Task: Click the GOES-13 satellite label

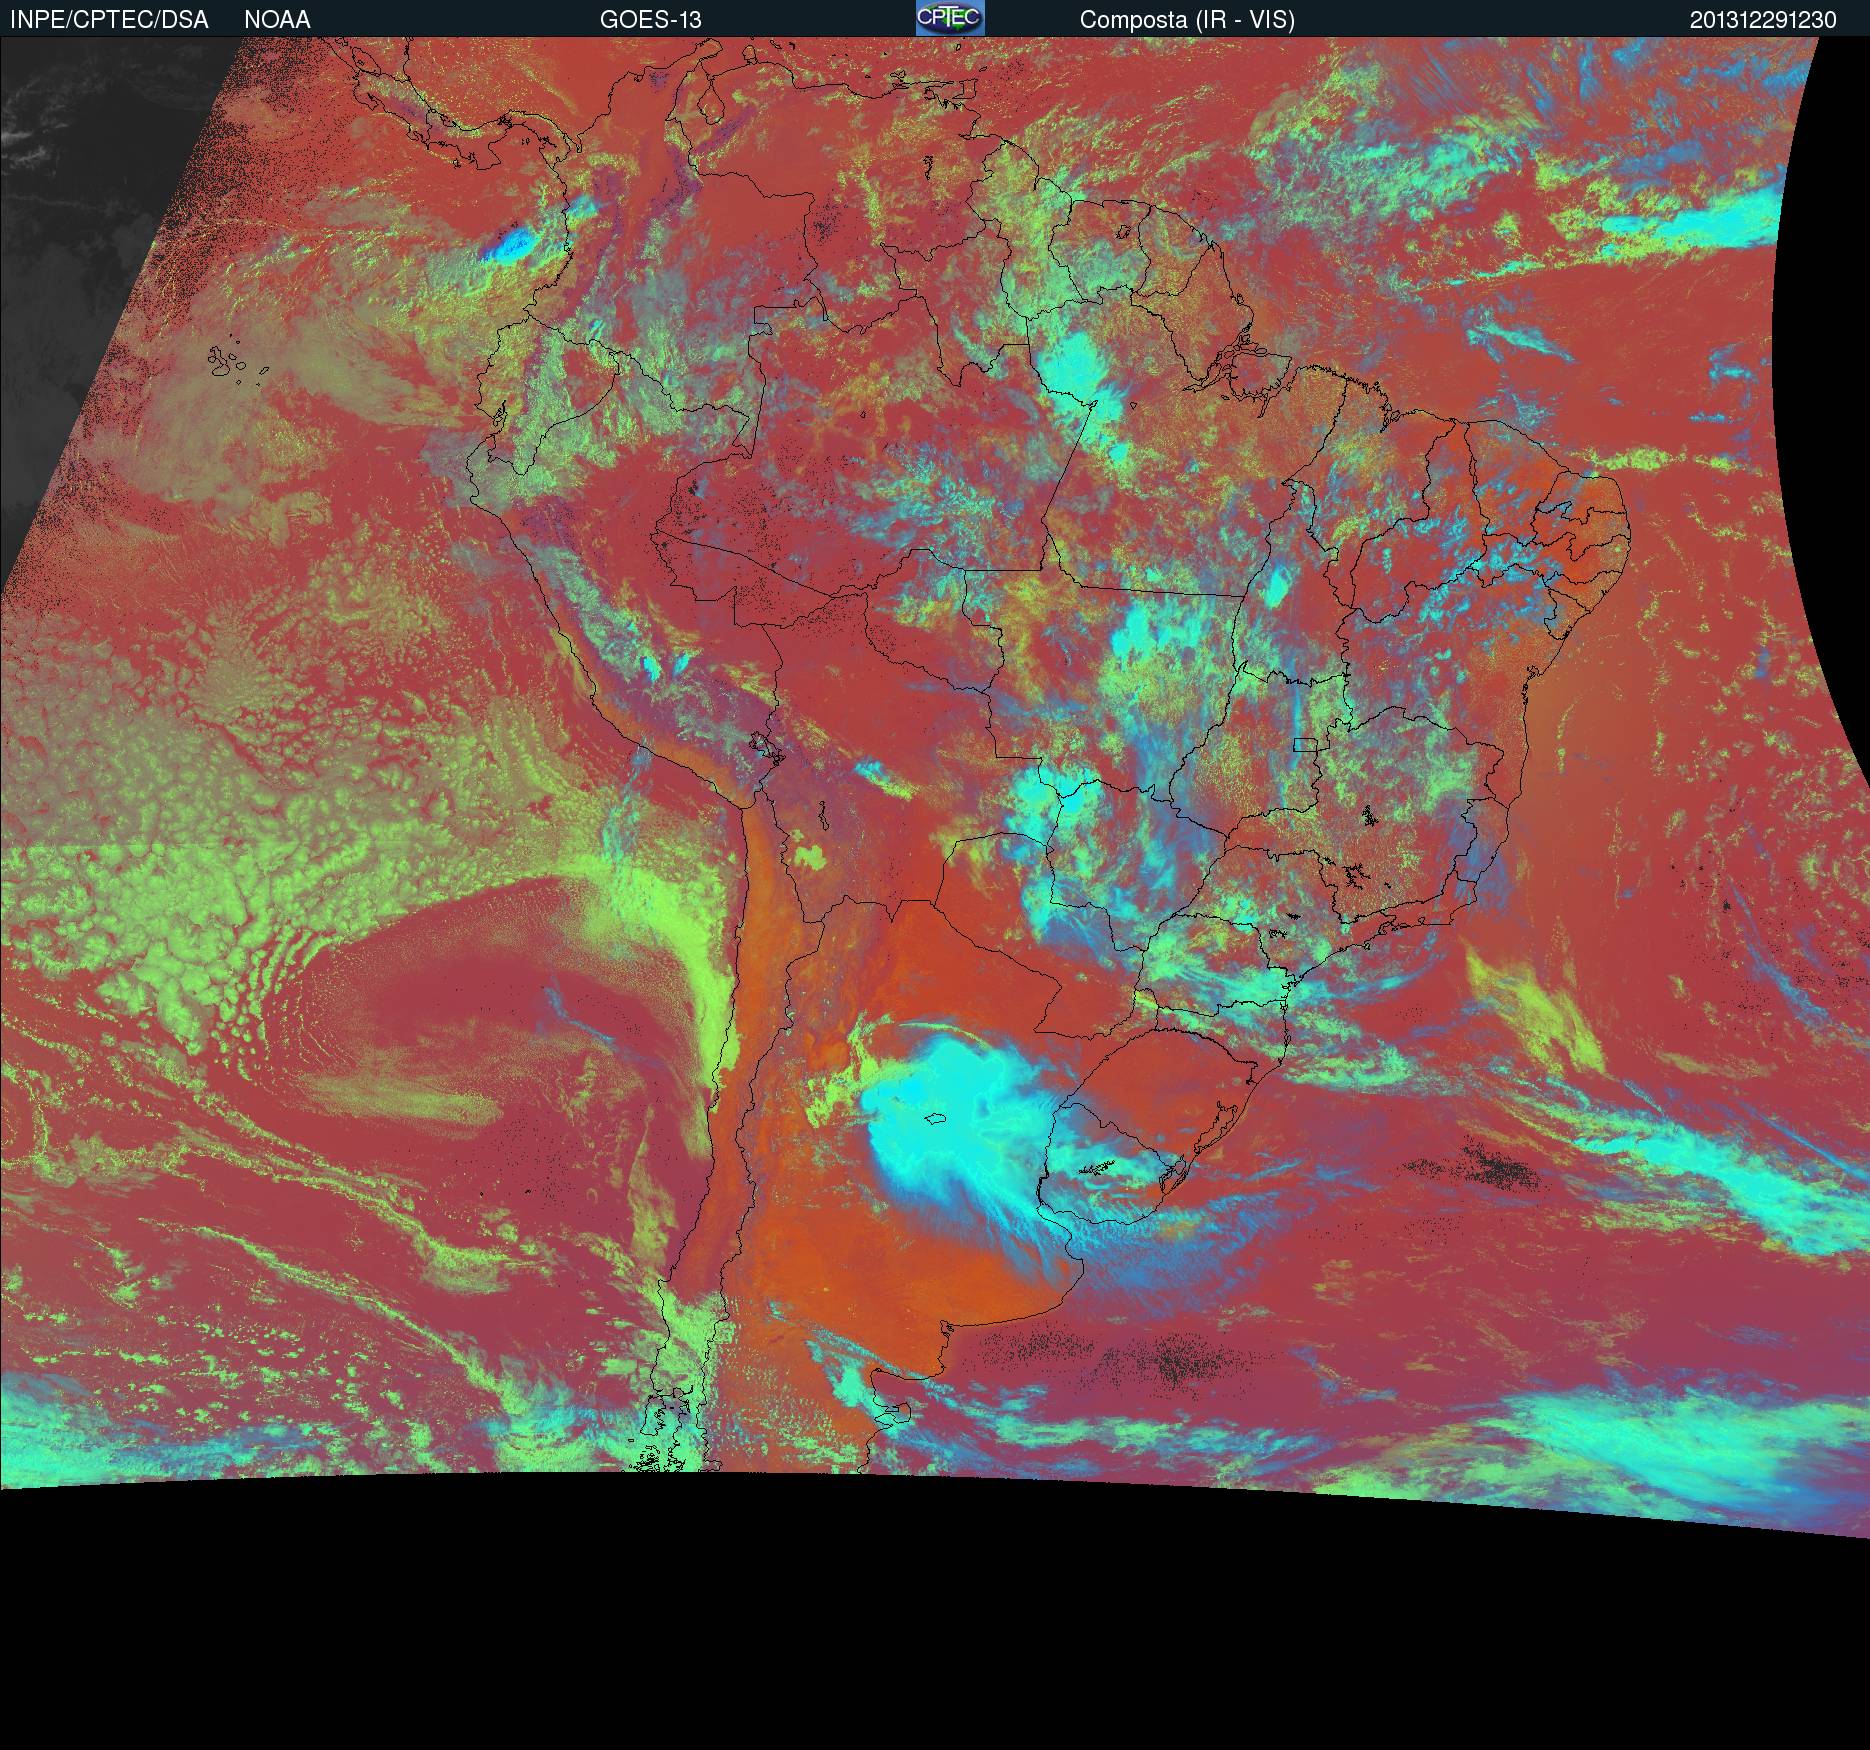Action: coord(651,20)
